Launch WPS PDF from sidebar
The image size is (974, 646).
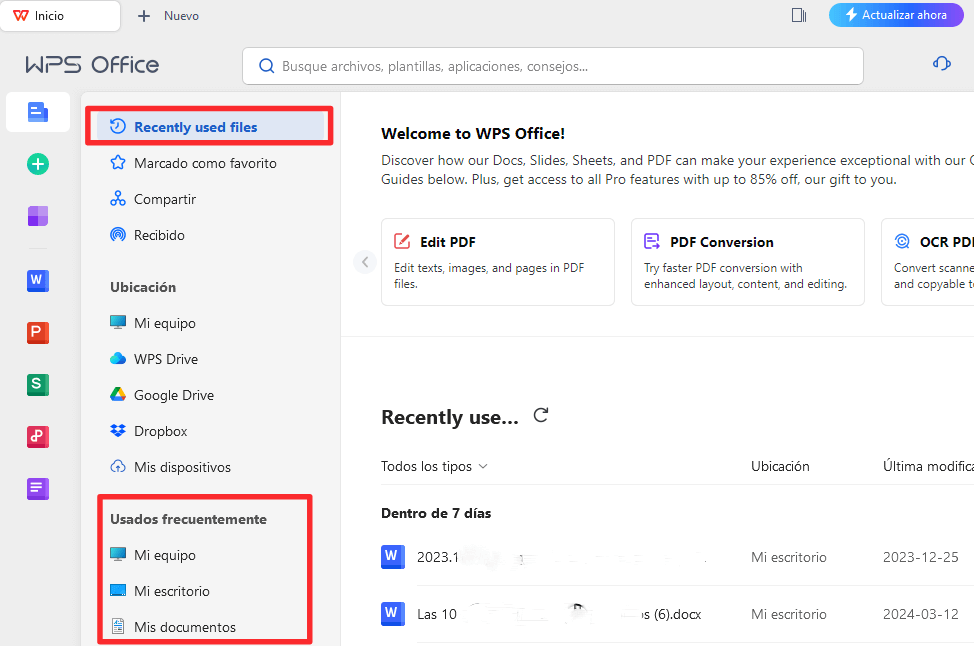click(38, 437)
